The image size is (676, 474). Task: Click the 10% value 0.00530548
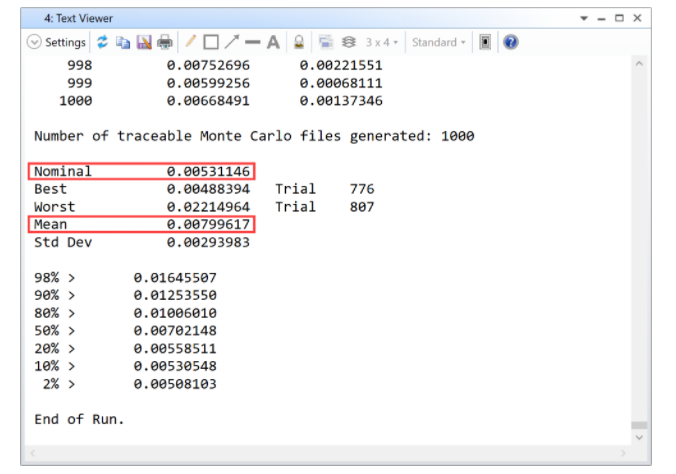tap(175, 366)
